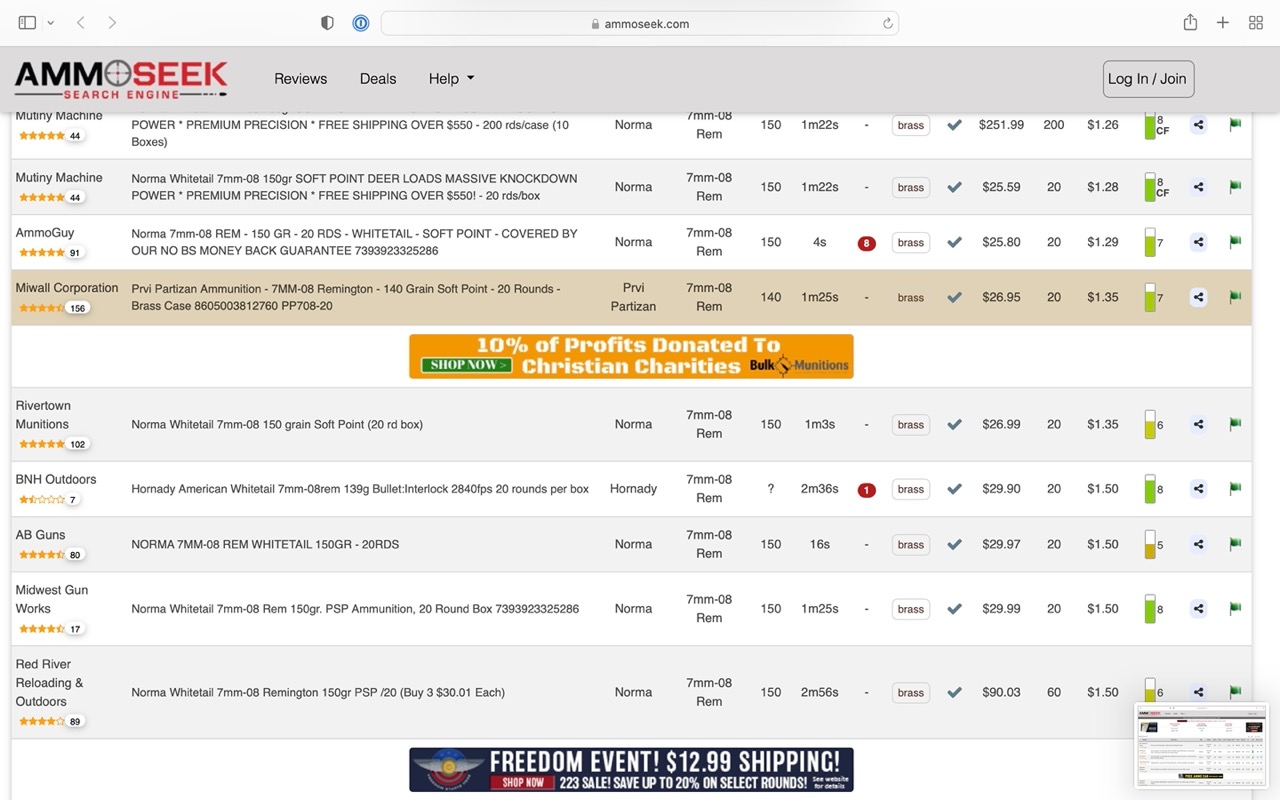Share the AmmoGuy $25.80 listing

tap(1198, 242)
